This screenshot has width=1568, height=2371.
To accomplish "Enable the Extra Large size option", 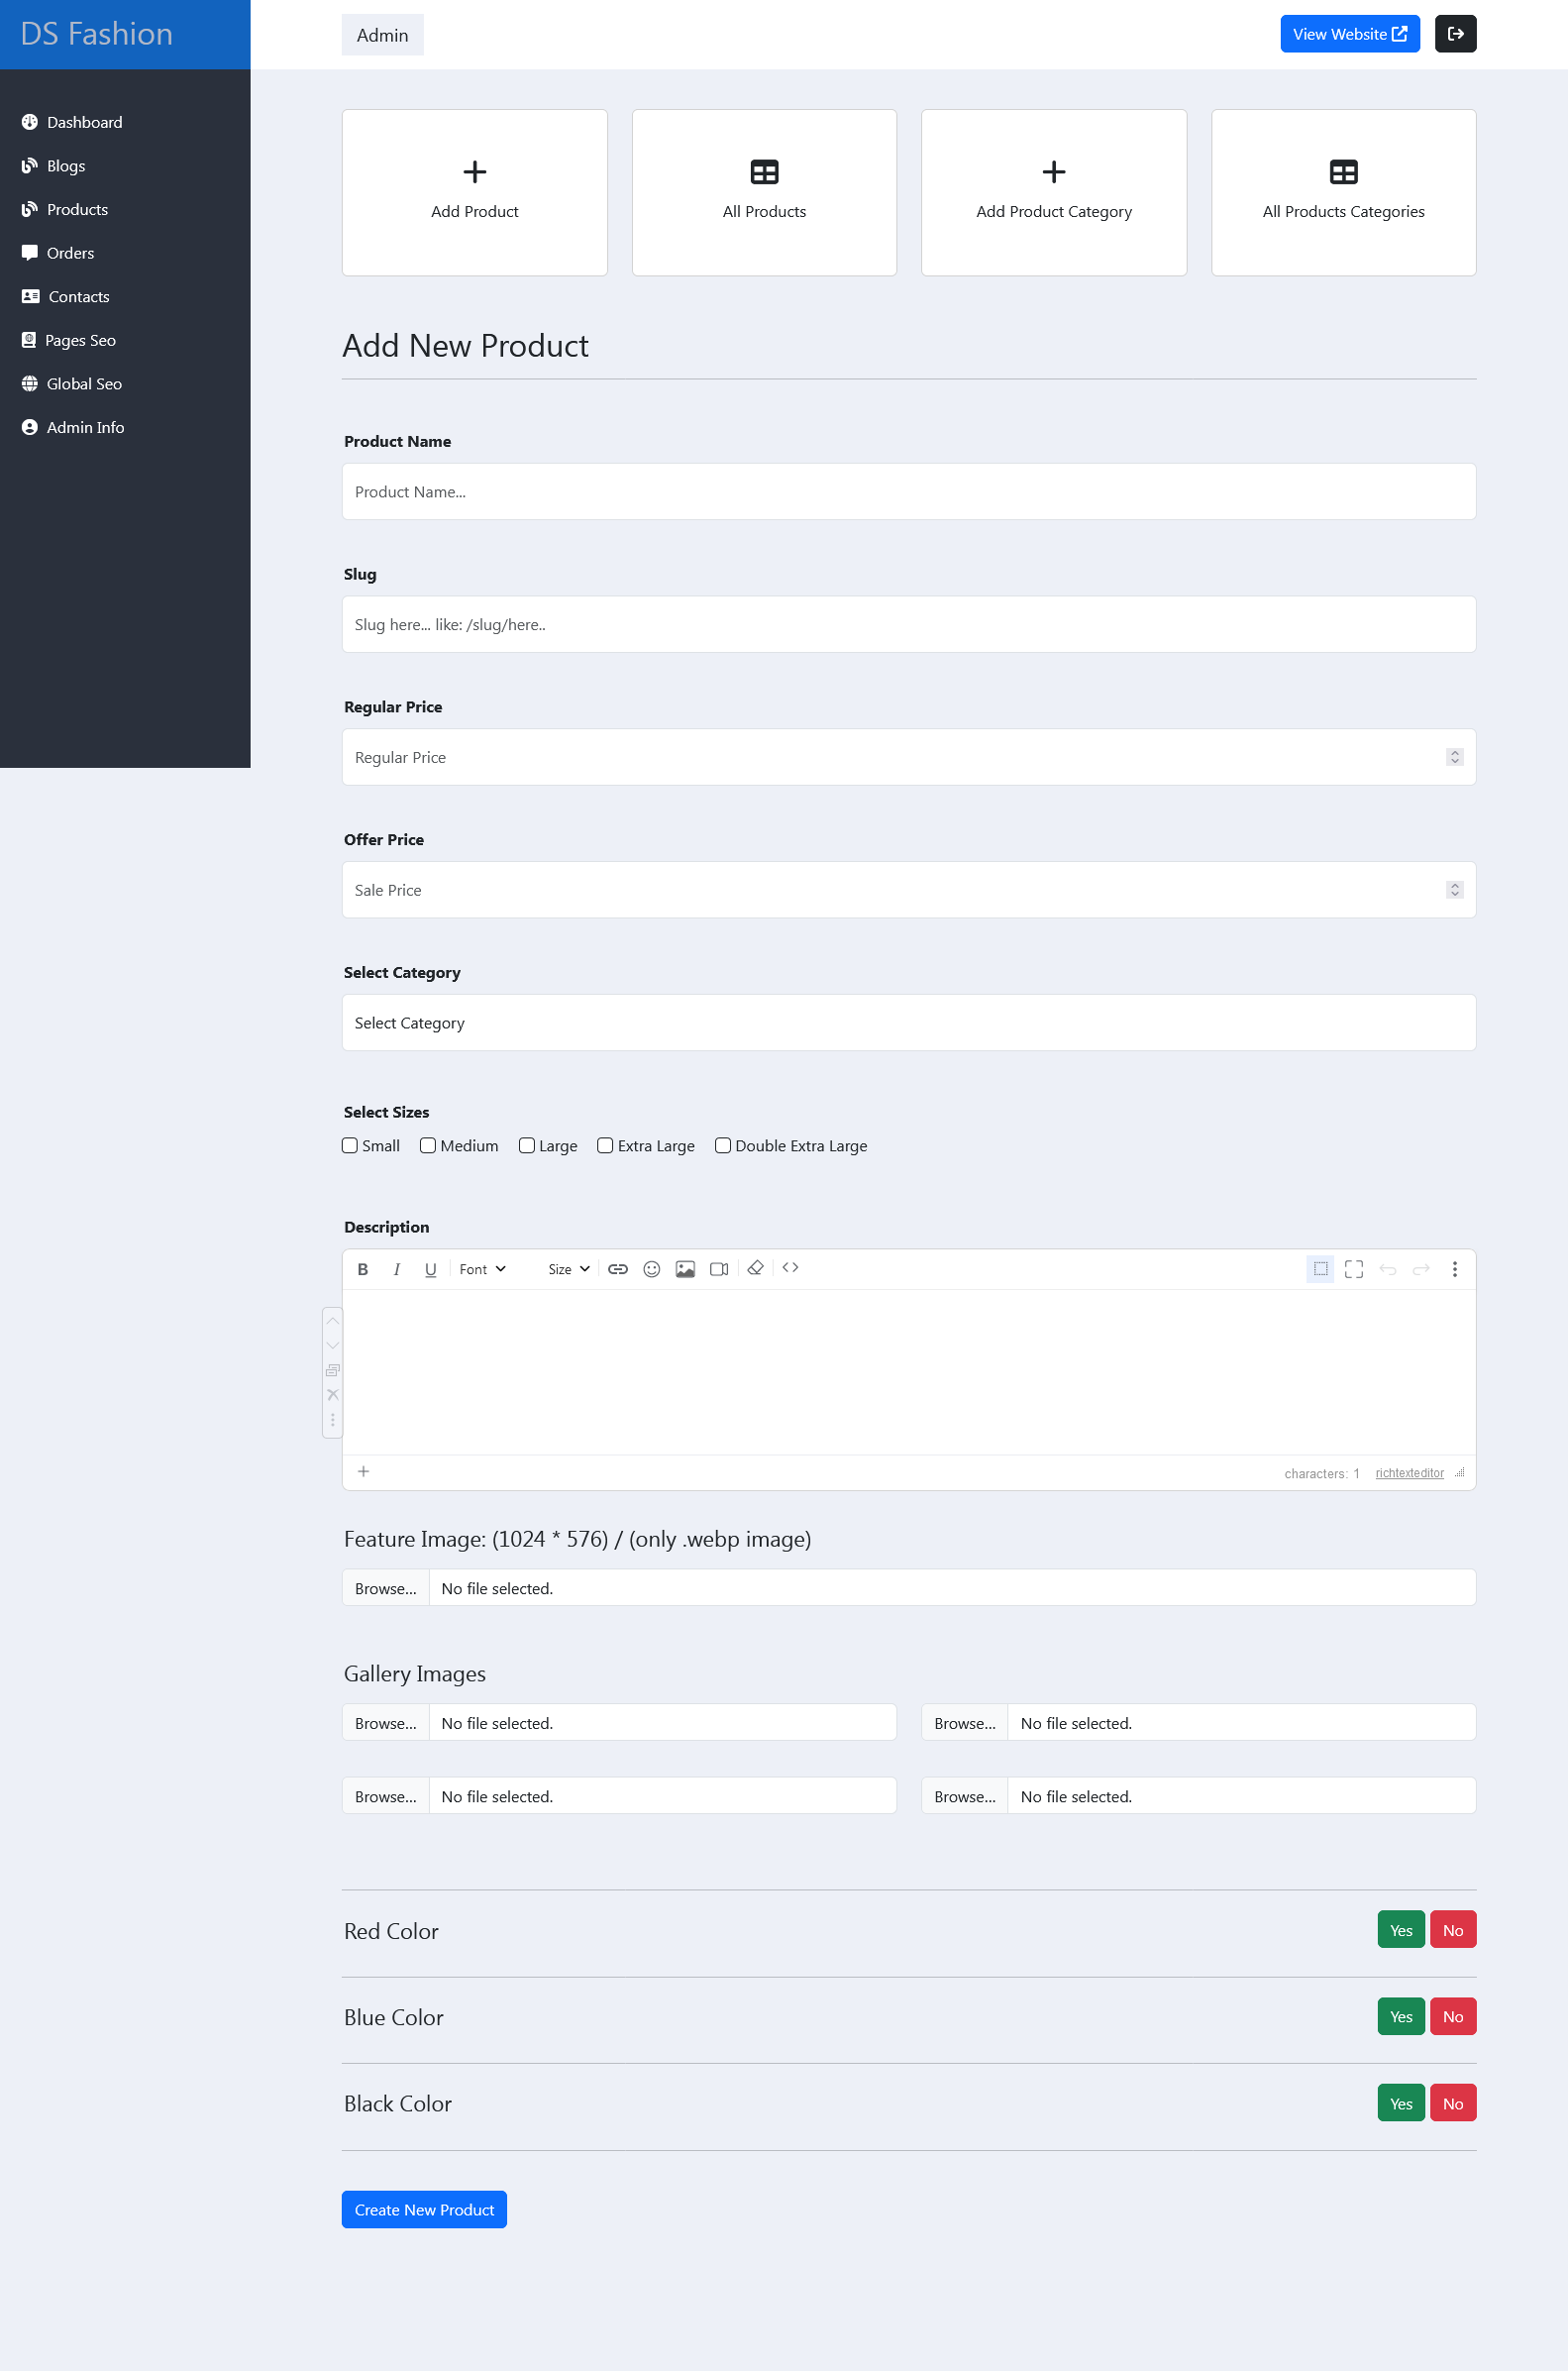I will pos(605,1146).
